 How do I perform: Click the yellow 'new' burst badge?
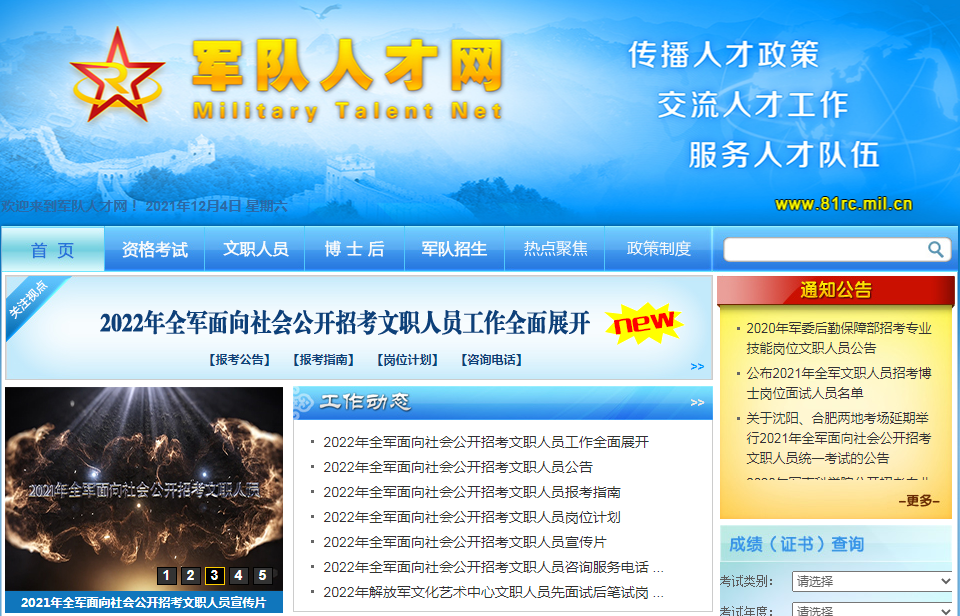644,323
